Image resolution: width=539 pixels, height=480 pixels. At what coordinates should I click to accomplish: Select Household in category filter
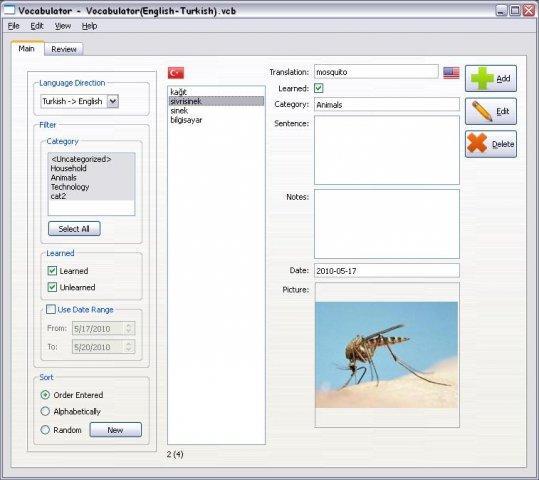point(91,168)
